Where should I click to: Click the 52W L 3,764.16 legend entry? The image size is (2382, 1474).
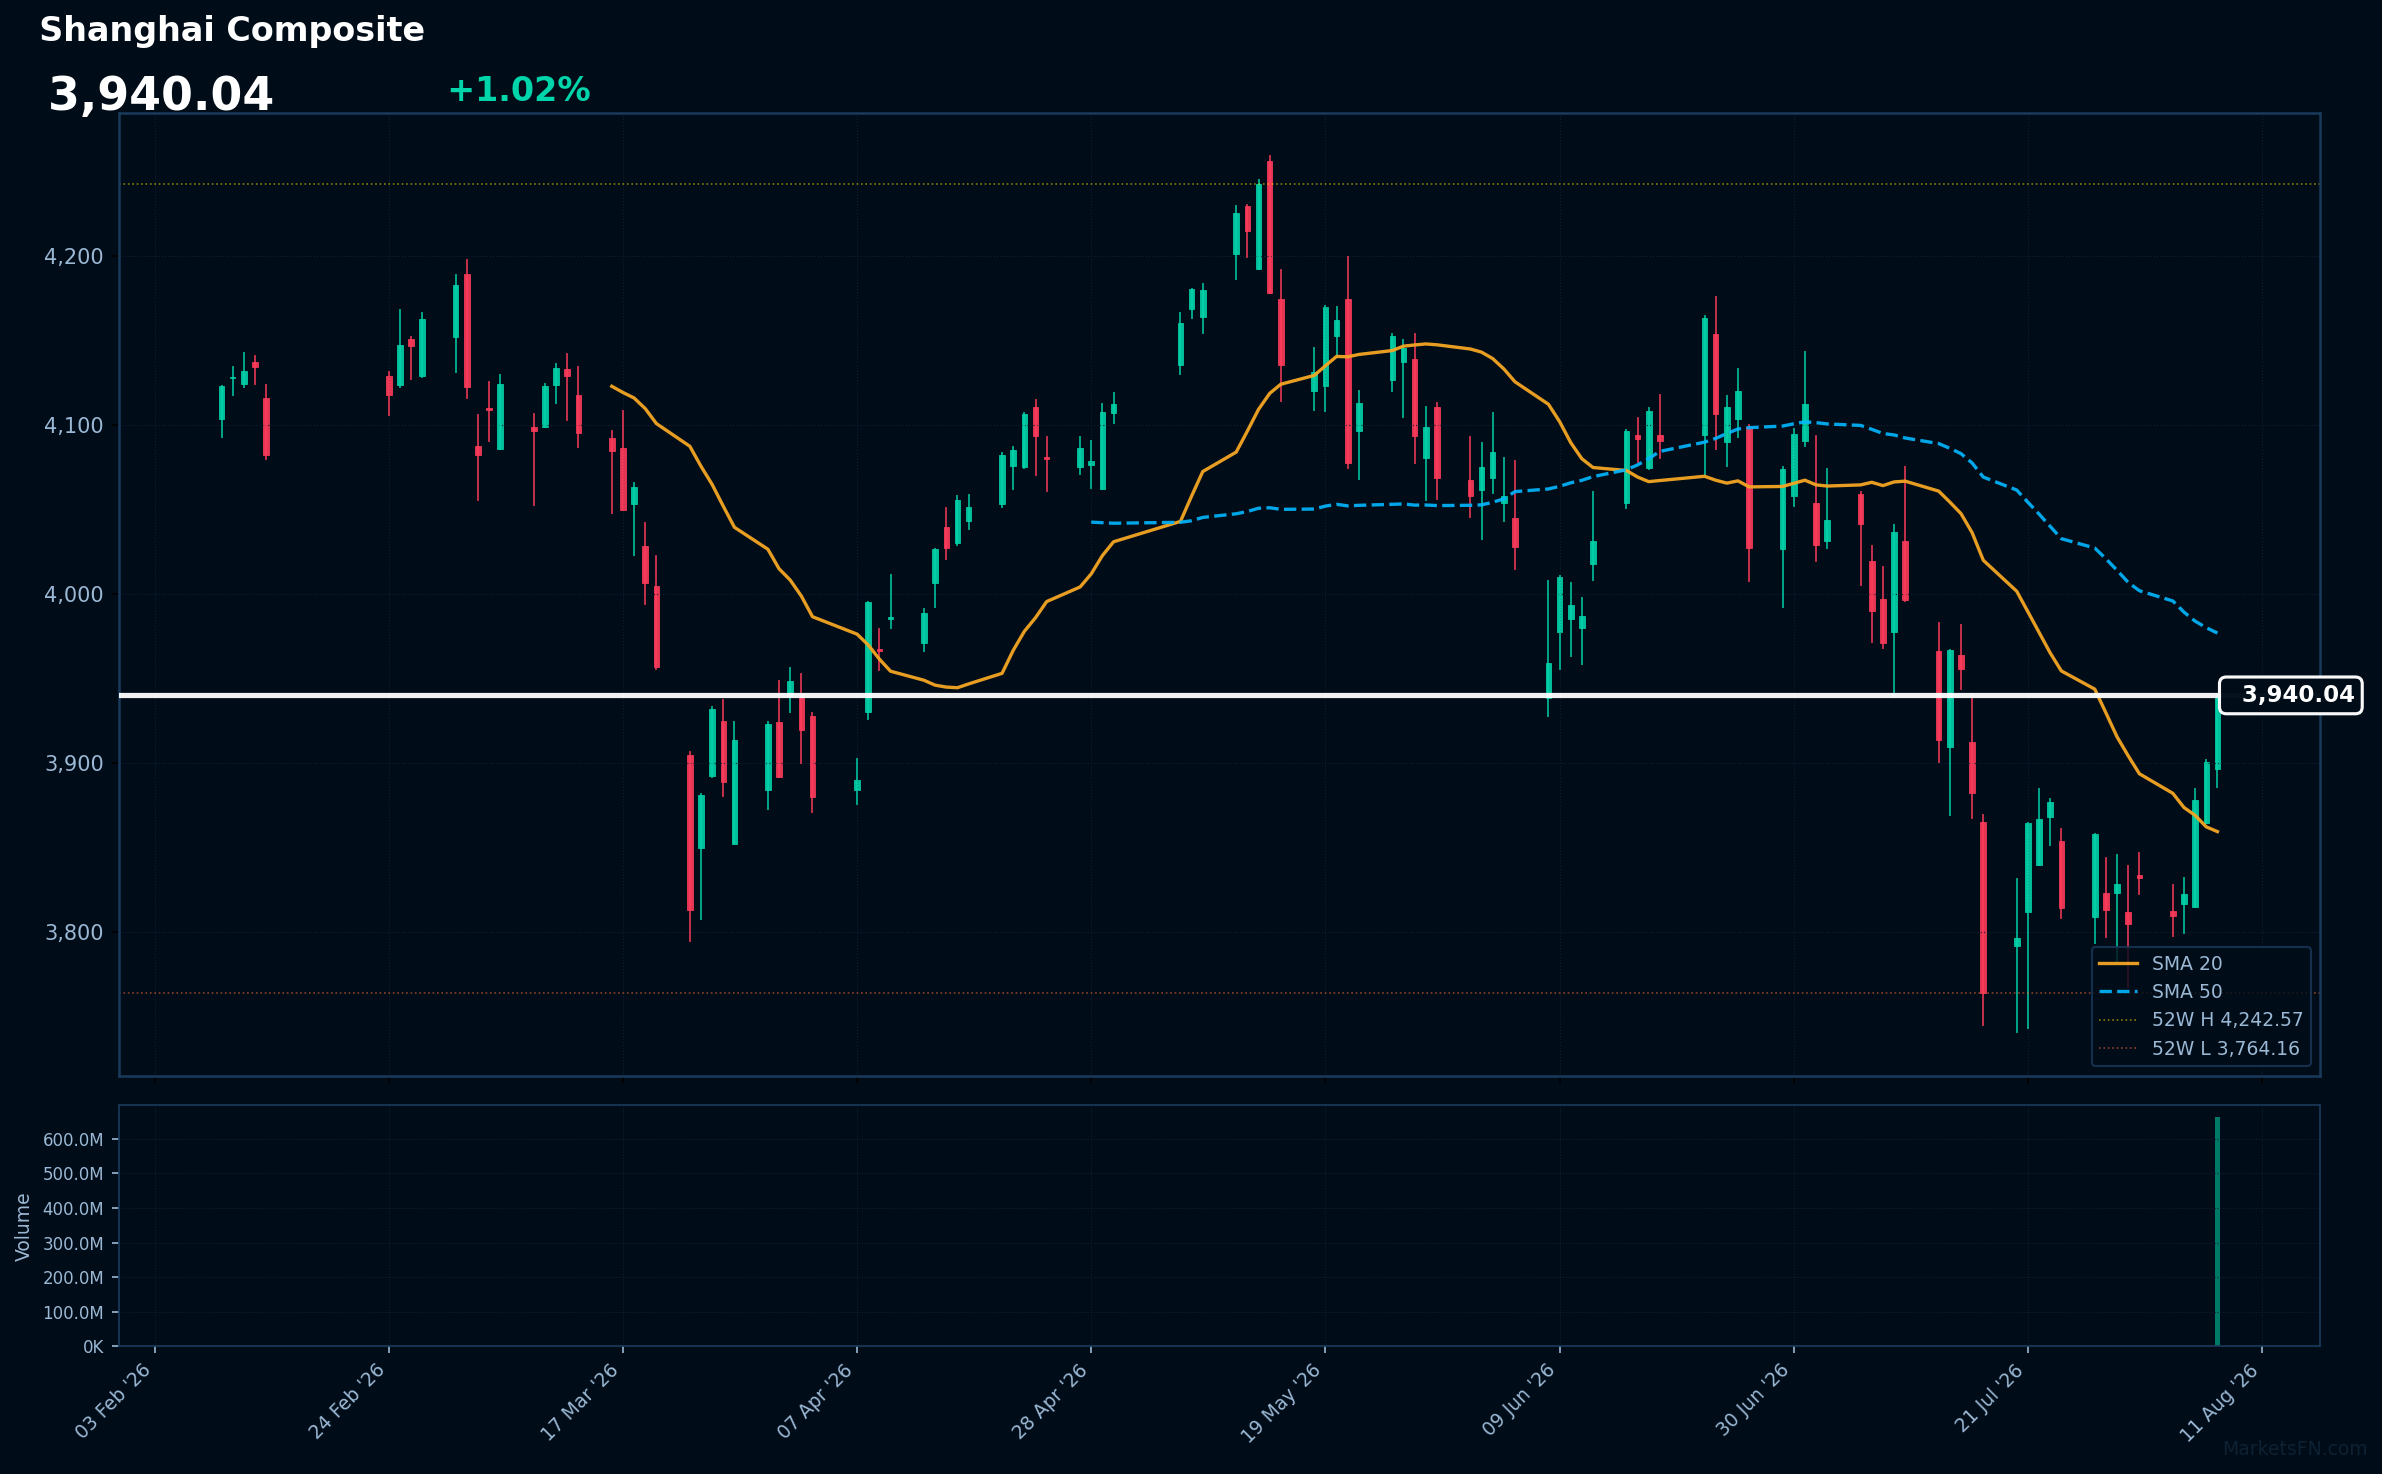point(2199,1049)
